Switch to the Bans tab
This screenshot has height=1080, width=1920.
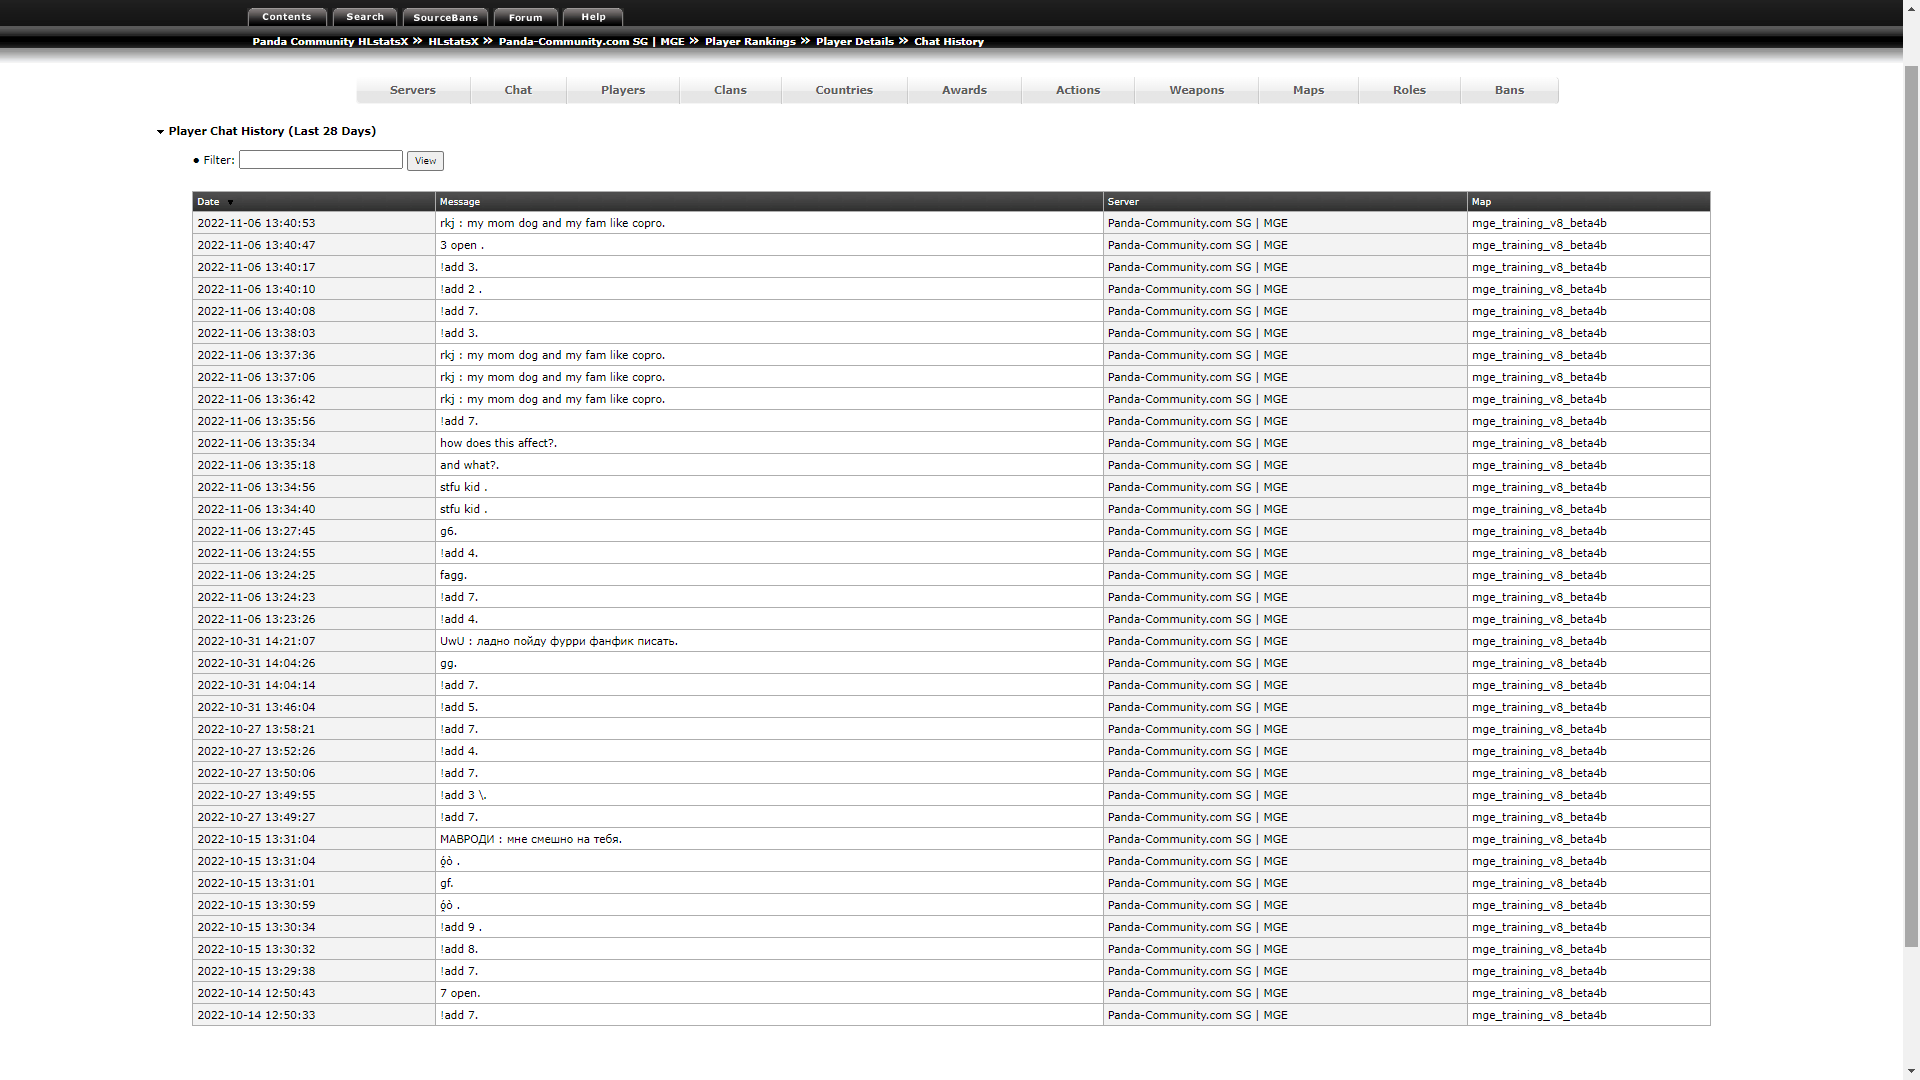[x=1508, y=90]
